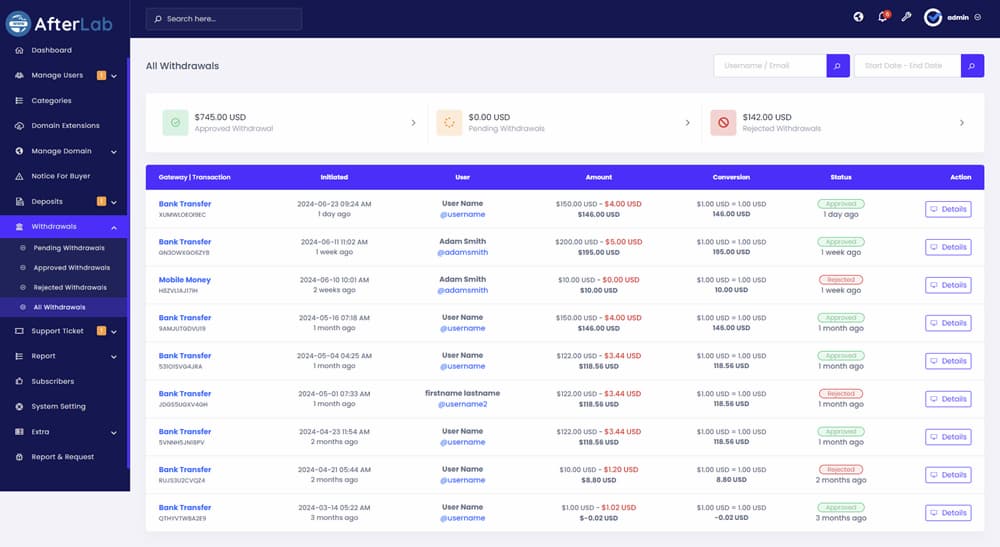Expand the Support Ticket chevron
This screenshot has width=1000, height=547.
[114, 332]
